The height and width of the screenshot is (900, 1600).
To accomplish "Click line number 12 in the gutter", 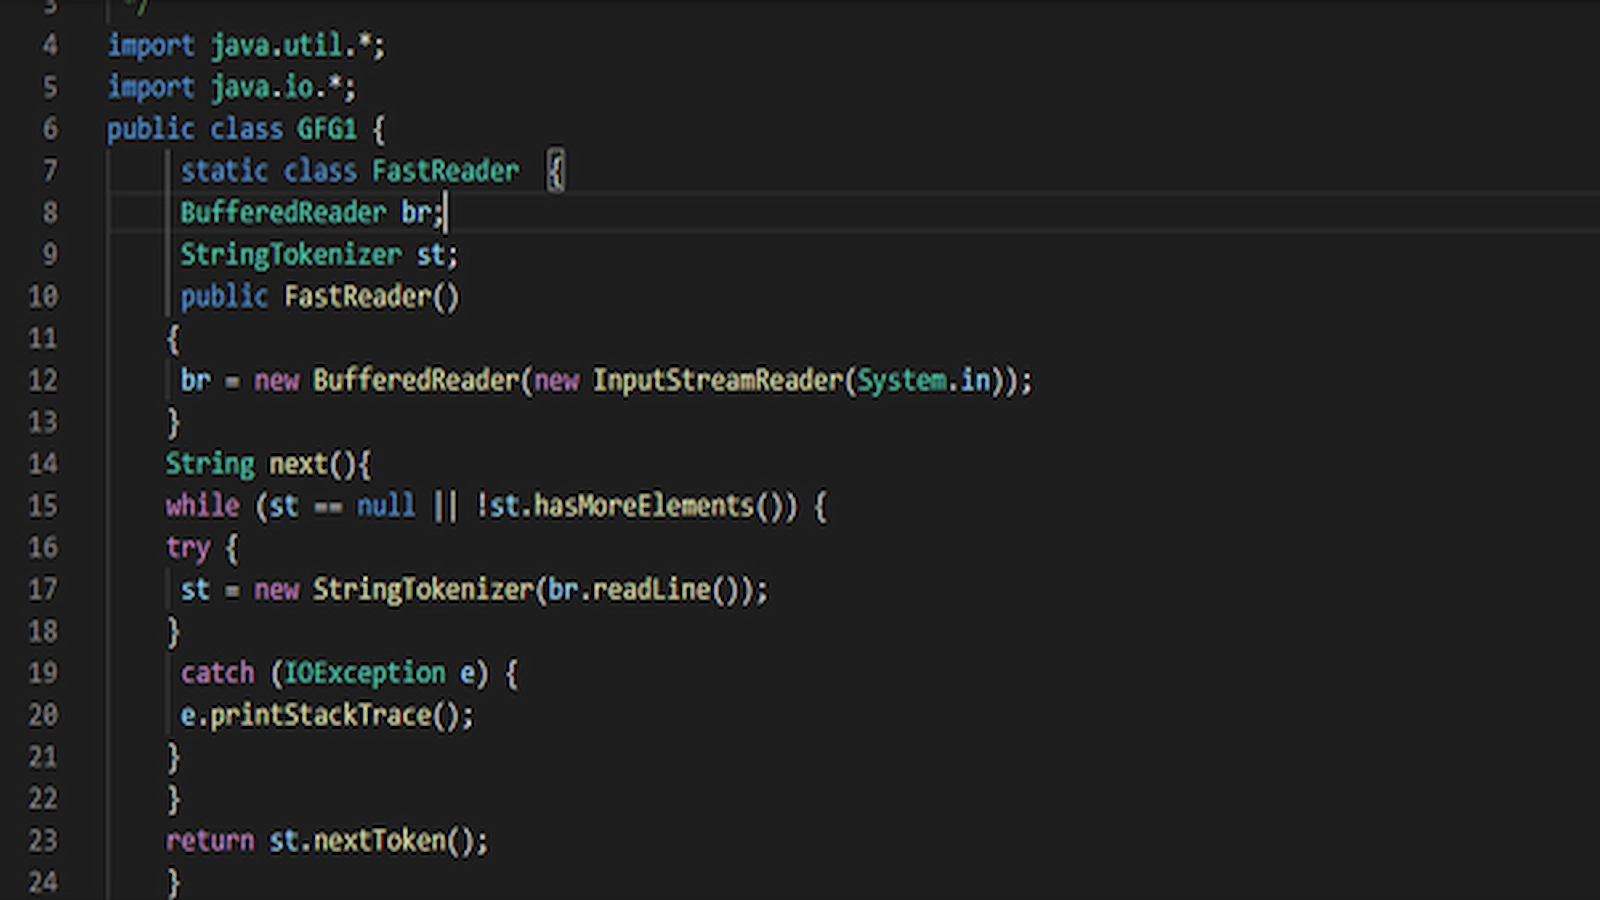I will pyautogui.click(x=42, y=380).
